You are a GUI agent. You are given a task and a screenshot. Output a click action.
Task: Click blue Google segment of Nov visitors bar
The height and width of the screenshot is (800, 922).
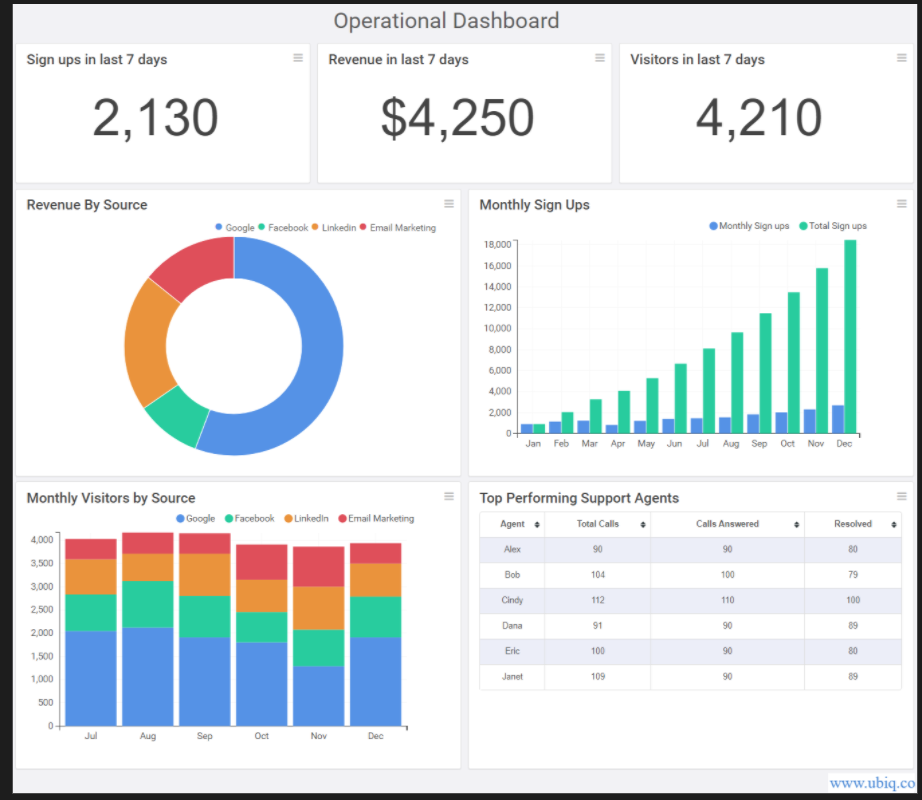click(x=318, y=696)
